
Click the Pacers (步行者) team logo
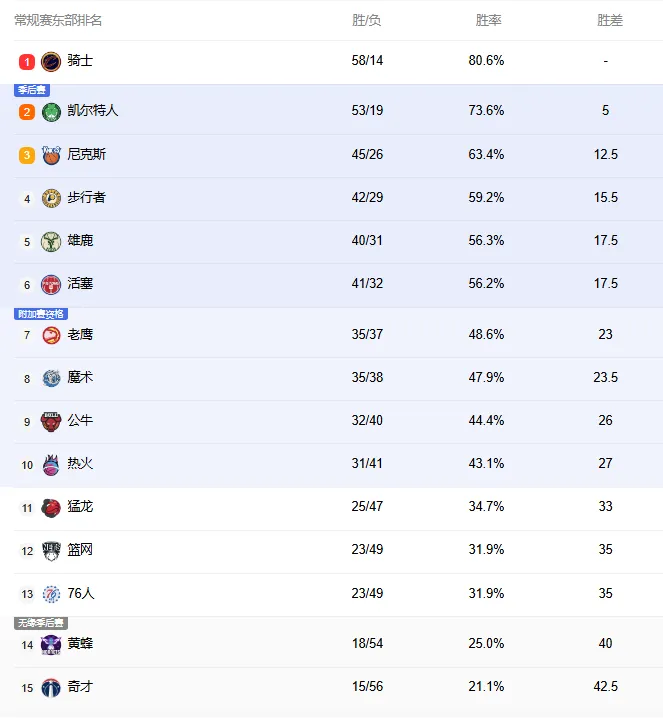coord(51,198)
